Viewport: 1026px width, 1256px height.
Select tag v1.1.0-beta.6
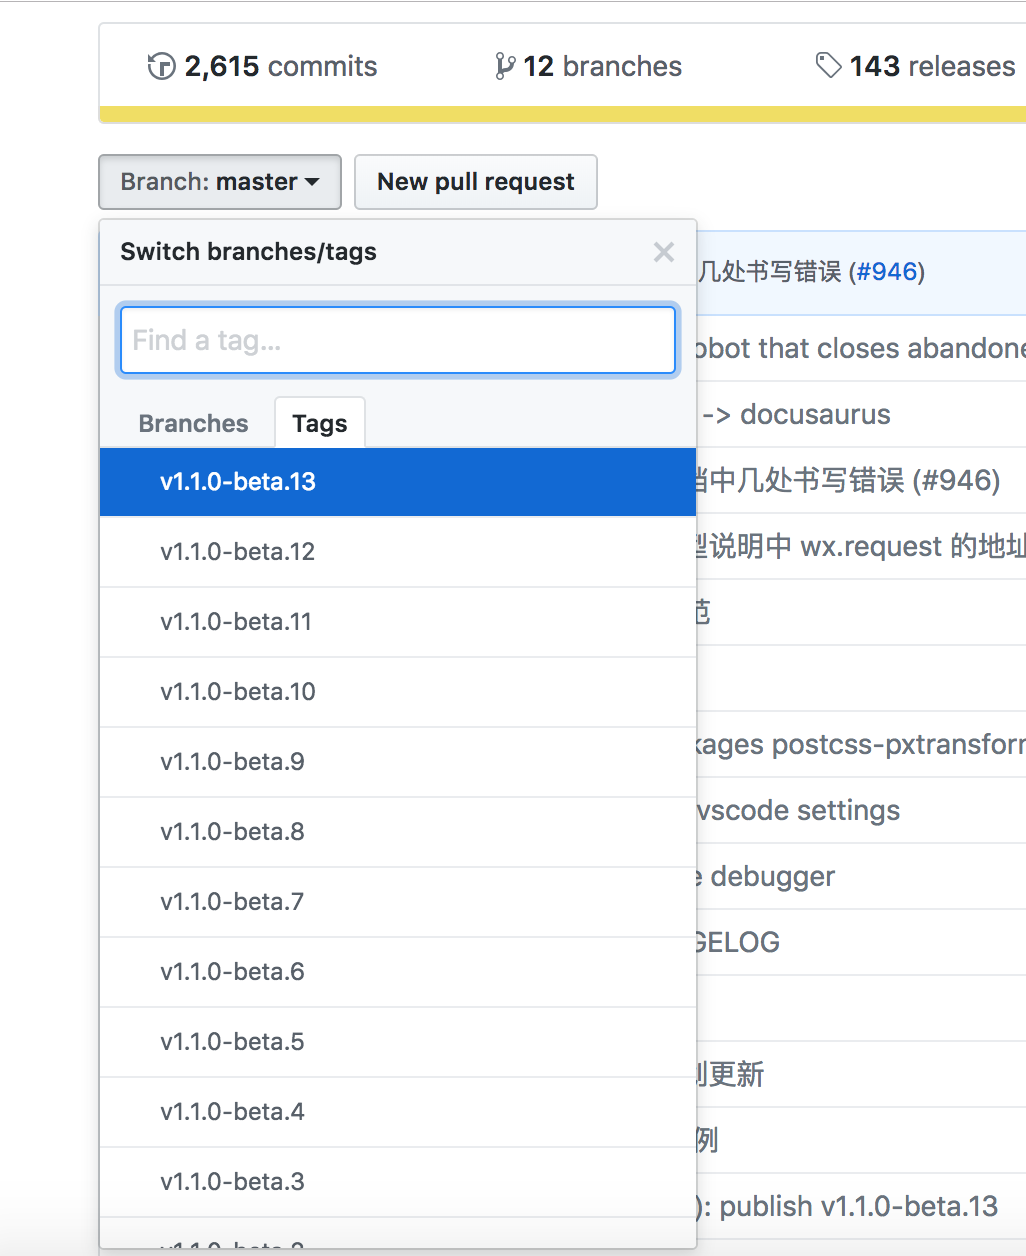398,972
